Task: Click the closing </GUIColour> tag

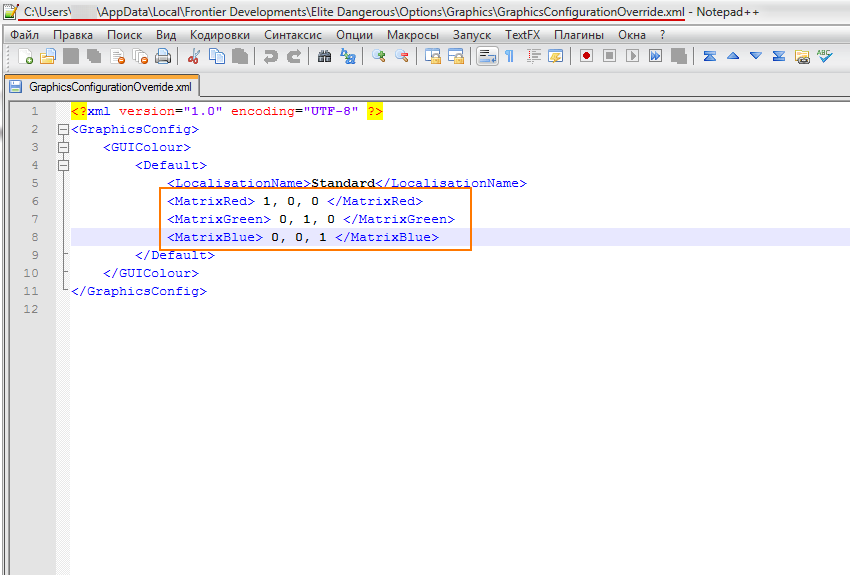Action: click(151, 273)
